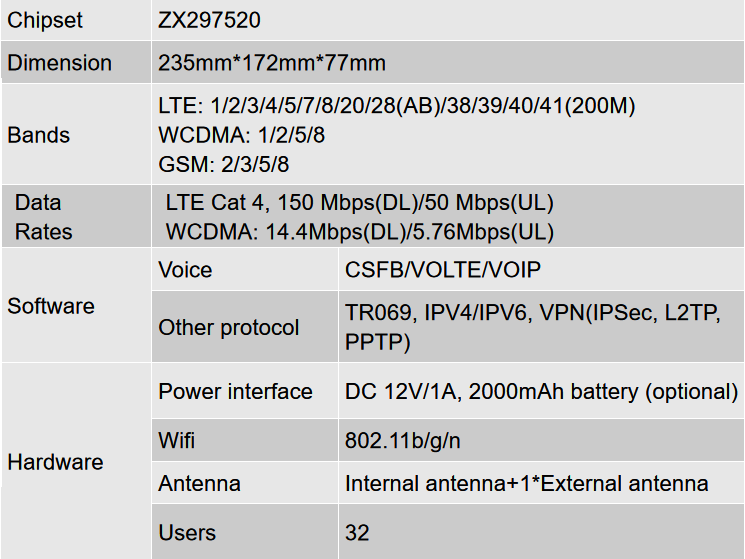Select the Users value 32

click(x=357, y=532)
